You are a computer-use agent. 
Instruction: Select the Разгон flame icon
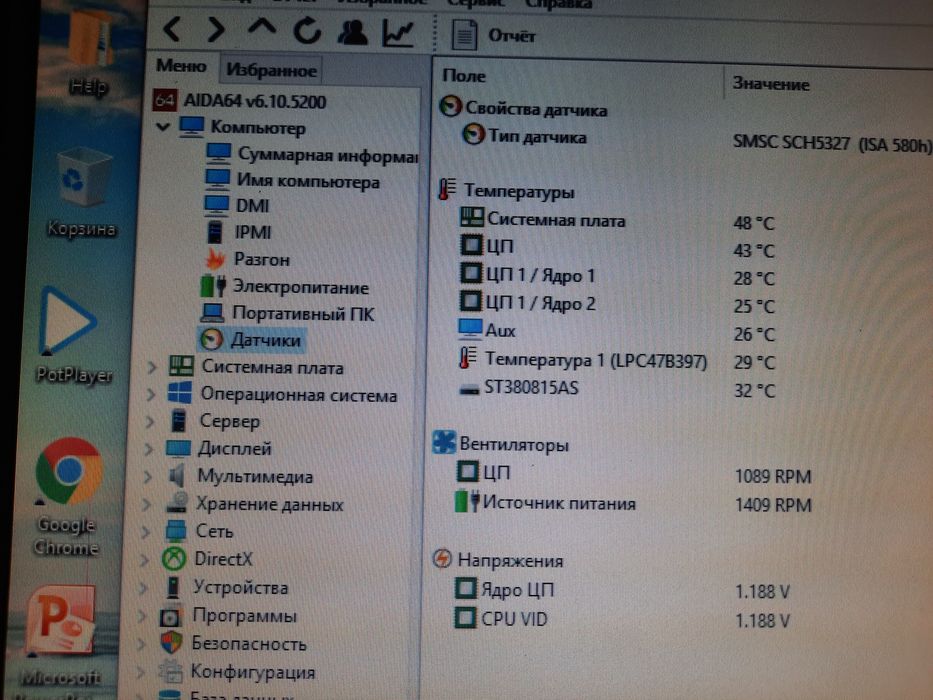[215, 258]
